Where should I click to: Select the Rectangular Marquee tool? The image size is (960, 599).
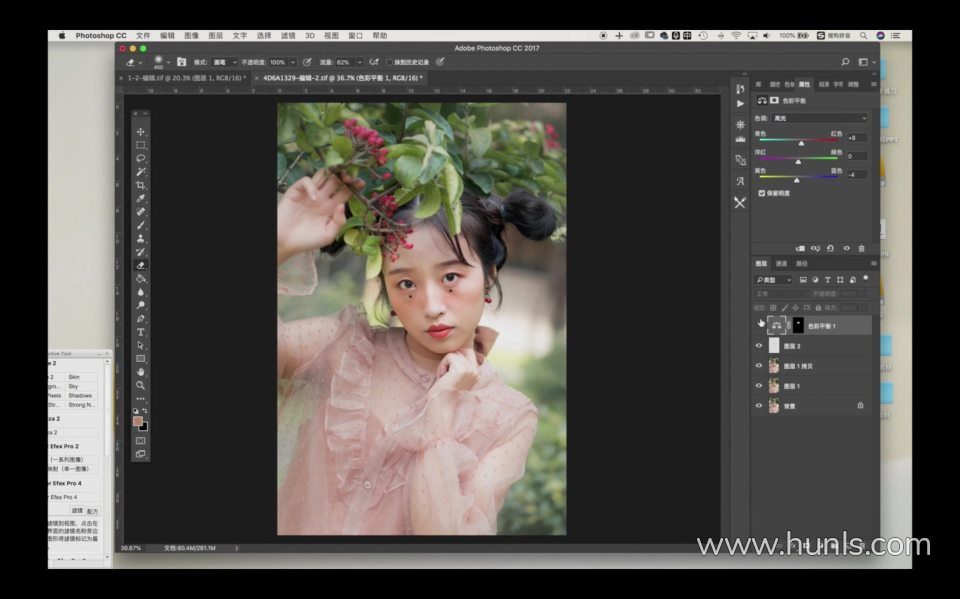141,145
